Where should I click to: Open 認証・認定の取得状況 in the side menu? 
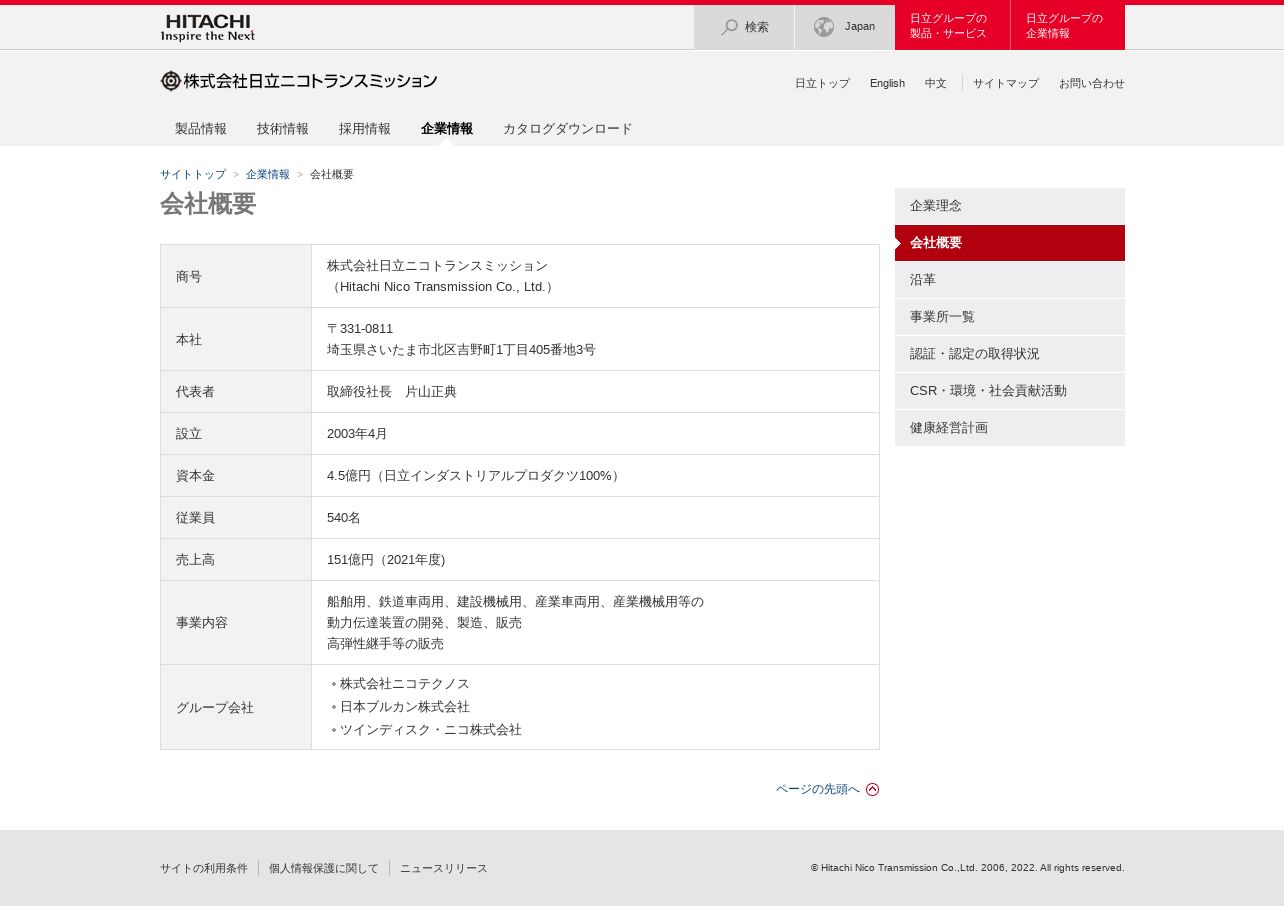click(x=1010, y=354)
